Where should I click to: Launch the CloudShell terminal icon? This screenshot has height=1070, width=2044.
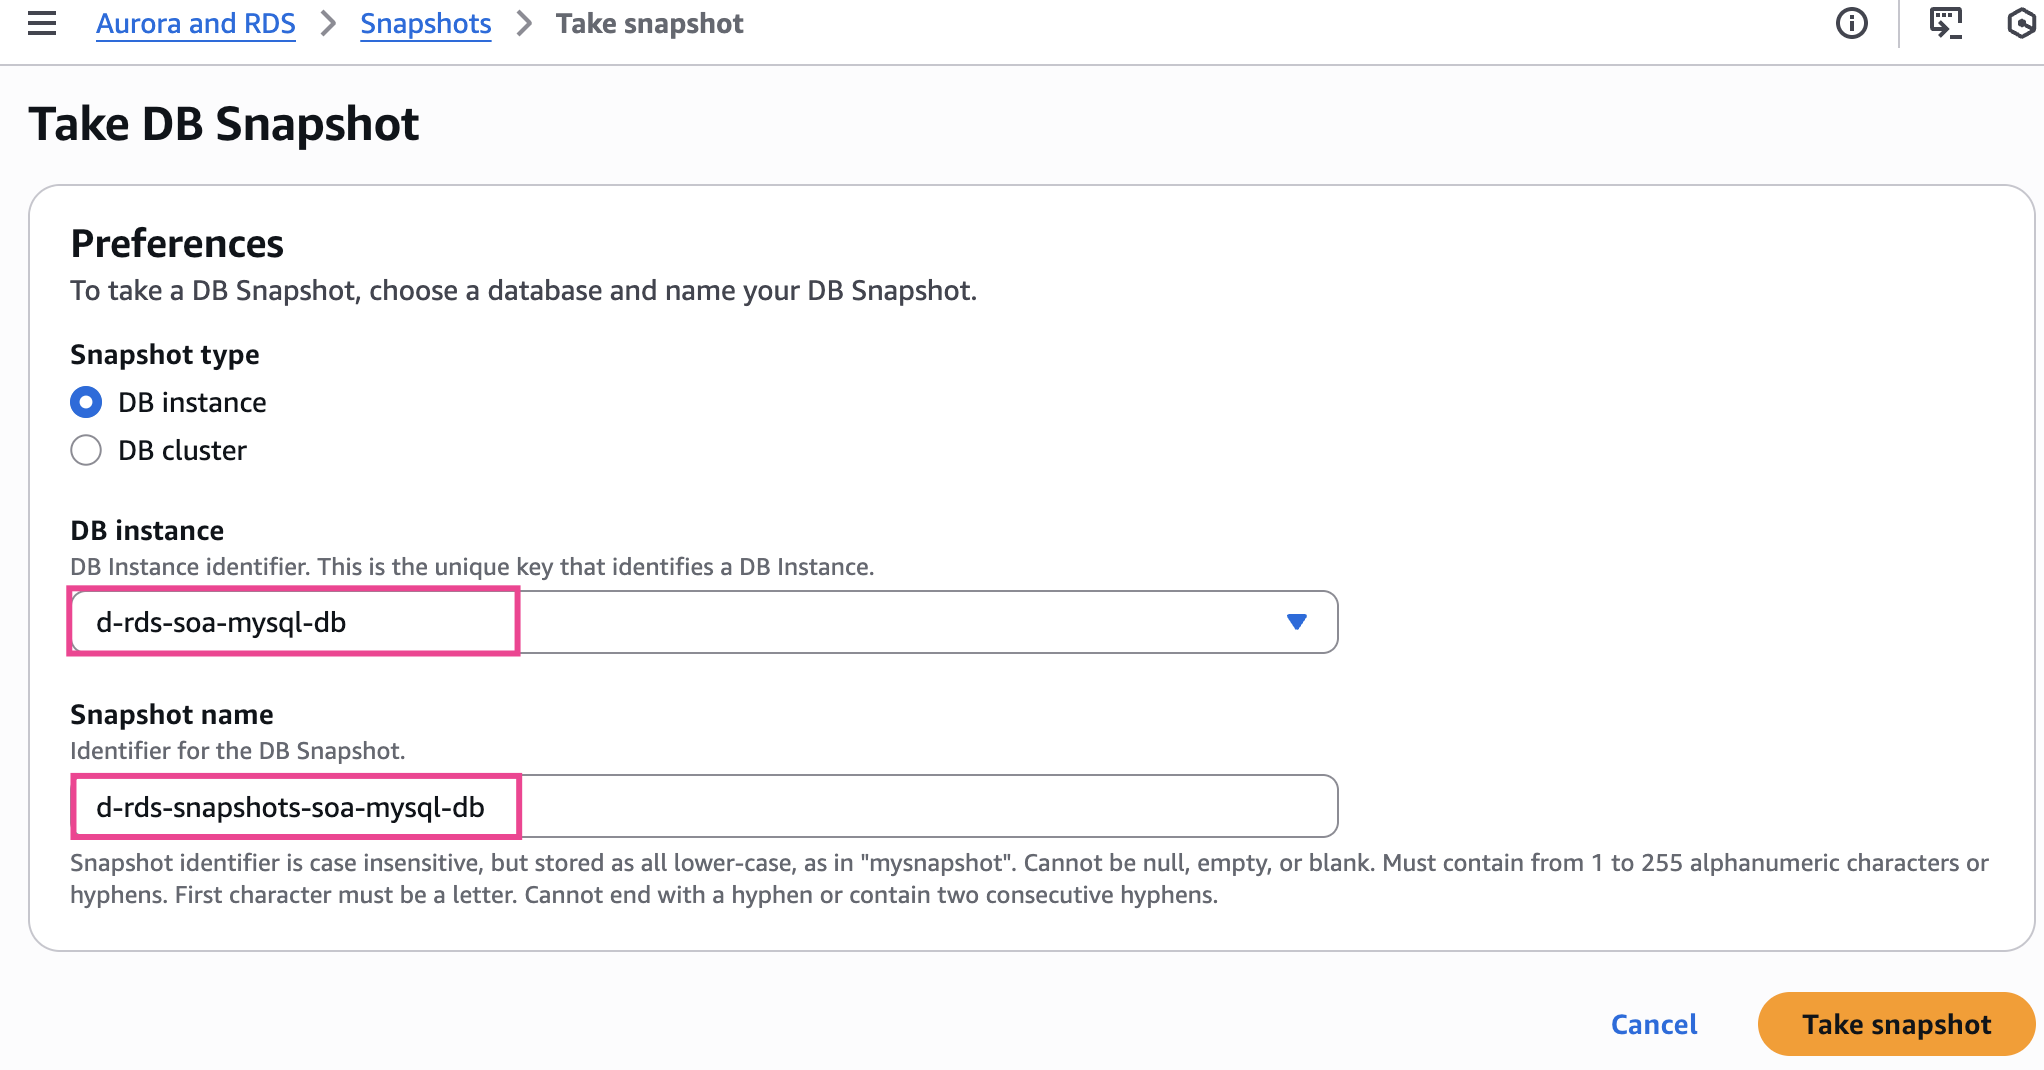click(x=1945, y=23)
